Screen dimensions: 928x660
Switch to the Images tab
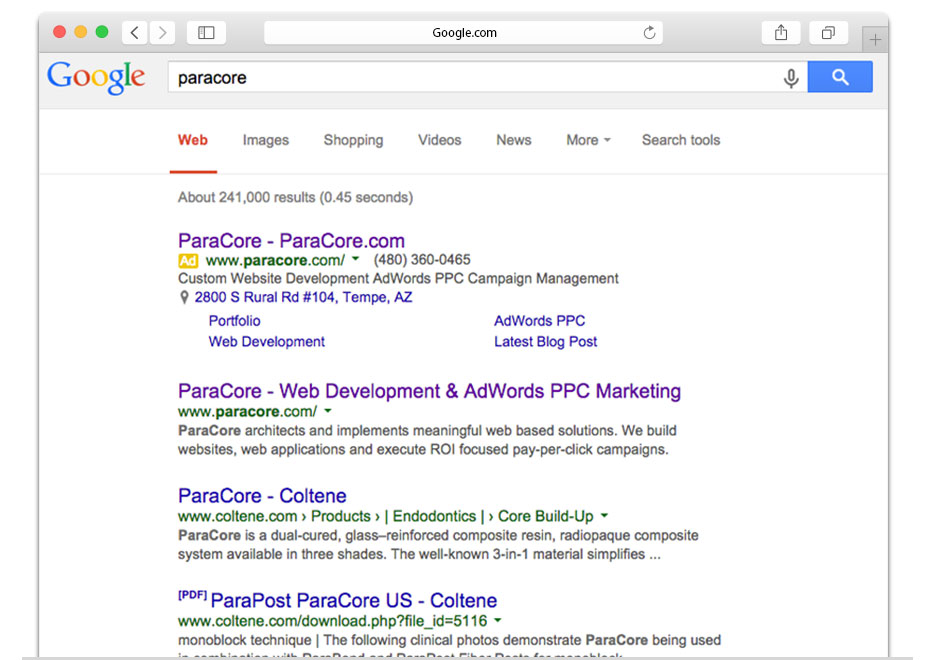(266, 140)
